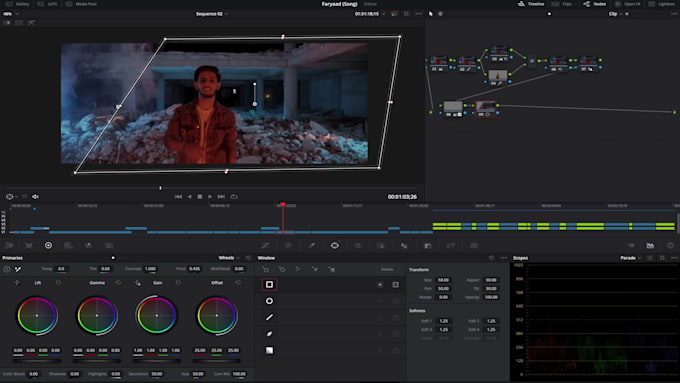Screen dimensions: 680x383
Task: Add a new circle window
Action: tap(282, 269)
